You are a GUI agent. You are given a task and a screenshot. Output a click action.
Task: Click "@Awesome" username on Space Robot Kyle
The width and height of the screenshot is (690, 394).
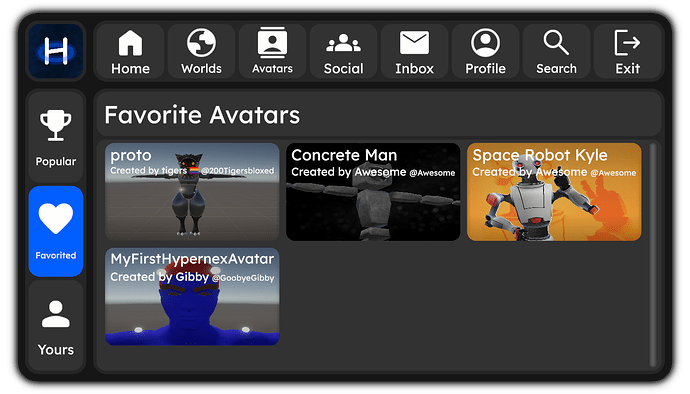pos(613,173)
